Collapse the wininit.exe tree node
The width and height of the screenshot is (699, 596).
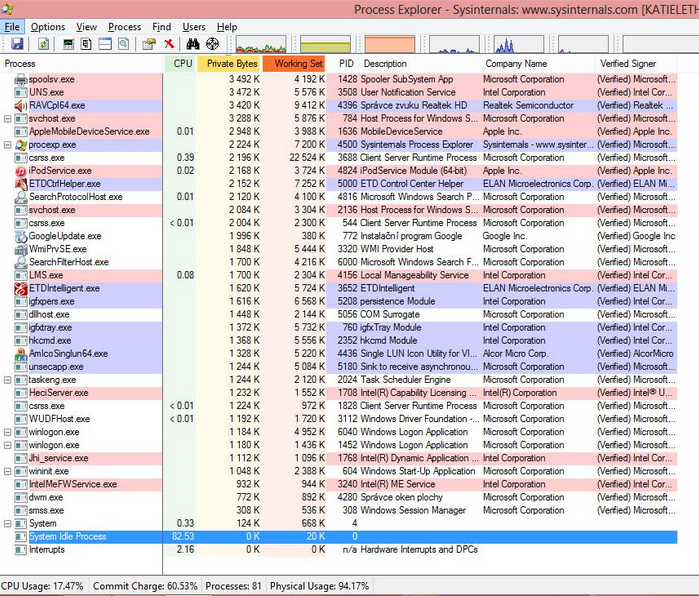(x=7, y=471)
